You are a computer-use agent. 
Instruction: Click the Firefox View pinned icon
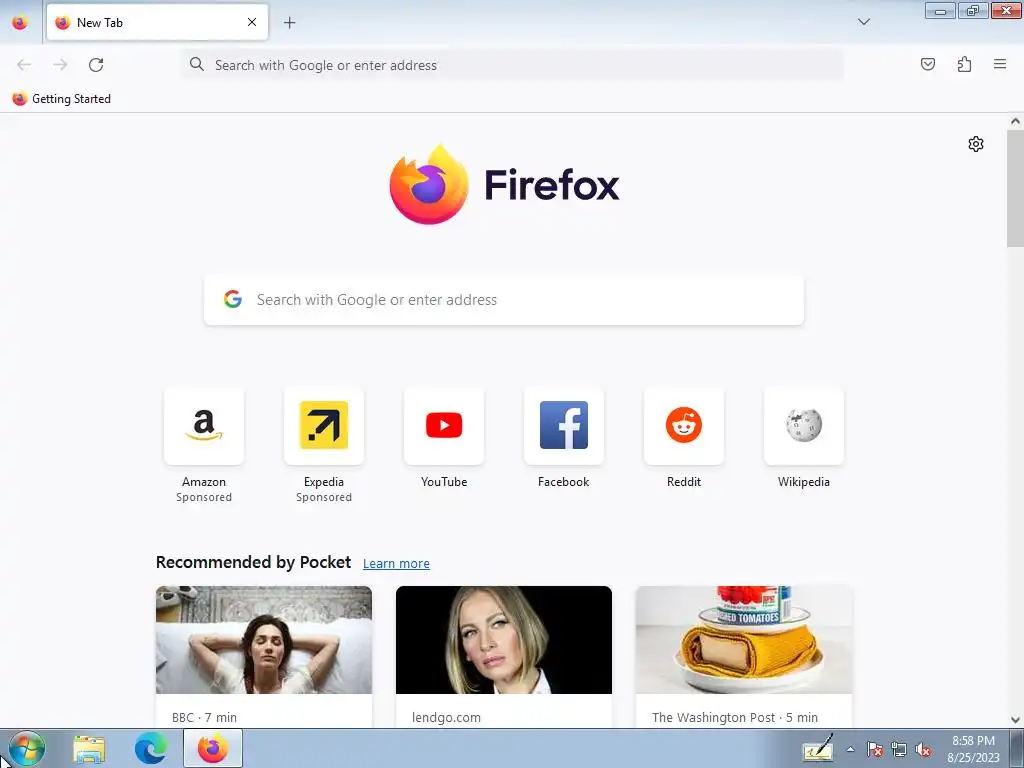tap(20, 23)
